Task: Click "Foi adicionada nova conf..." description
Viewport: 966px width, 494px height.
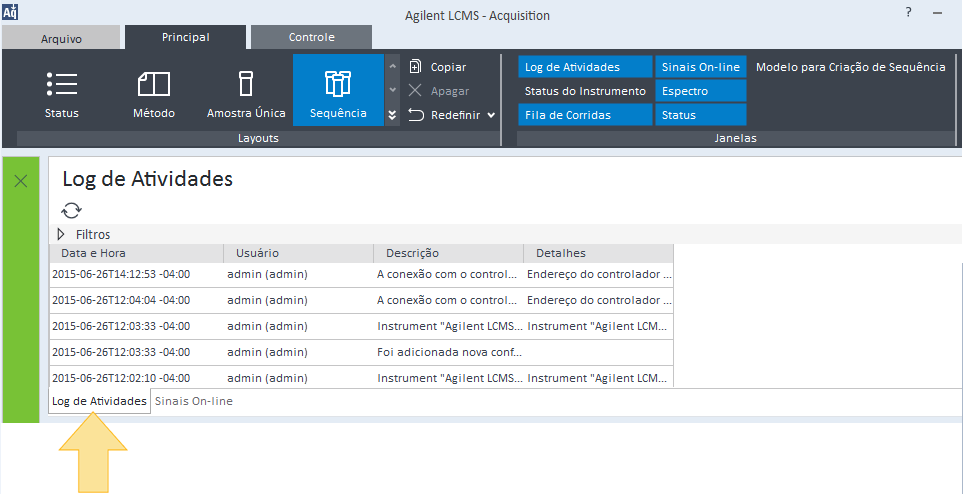Action: pos(450,352)
